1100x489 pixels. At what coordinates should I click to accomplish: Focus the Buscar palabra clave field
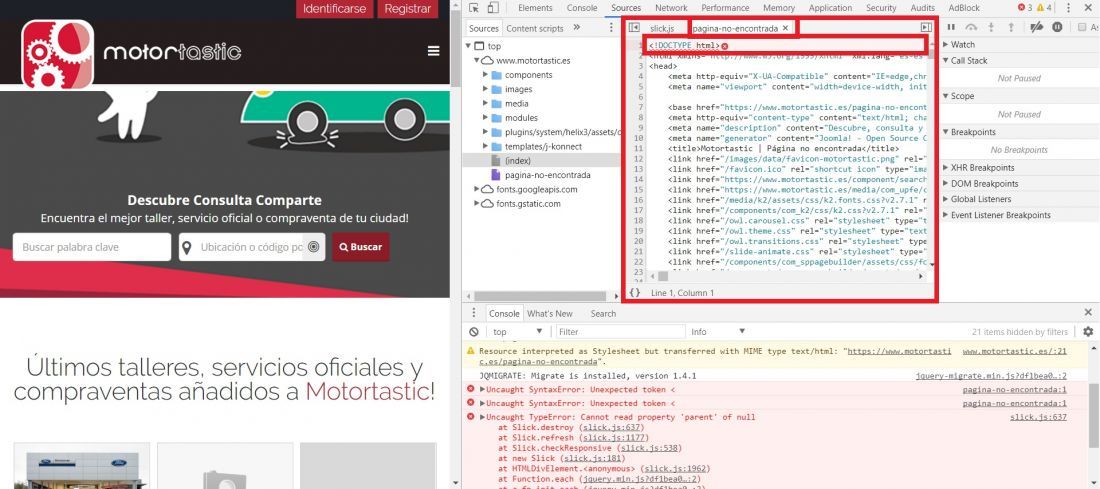[x=92, y=247]
